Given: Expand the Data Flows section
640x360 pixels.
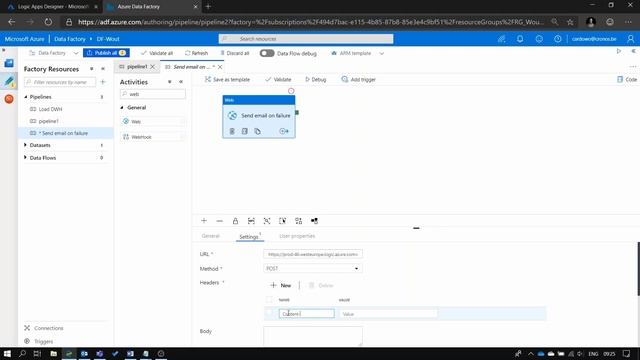Looking at the screenshot, I should 25,158.
